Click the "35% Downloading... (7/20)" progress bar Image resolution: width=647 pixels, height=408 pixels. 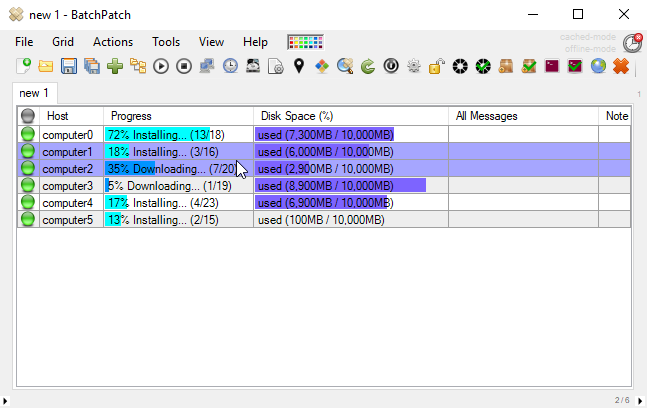178,169
